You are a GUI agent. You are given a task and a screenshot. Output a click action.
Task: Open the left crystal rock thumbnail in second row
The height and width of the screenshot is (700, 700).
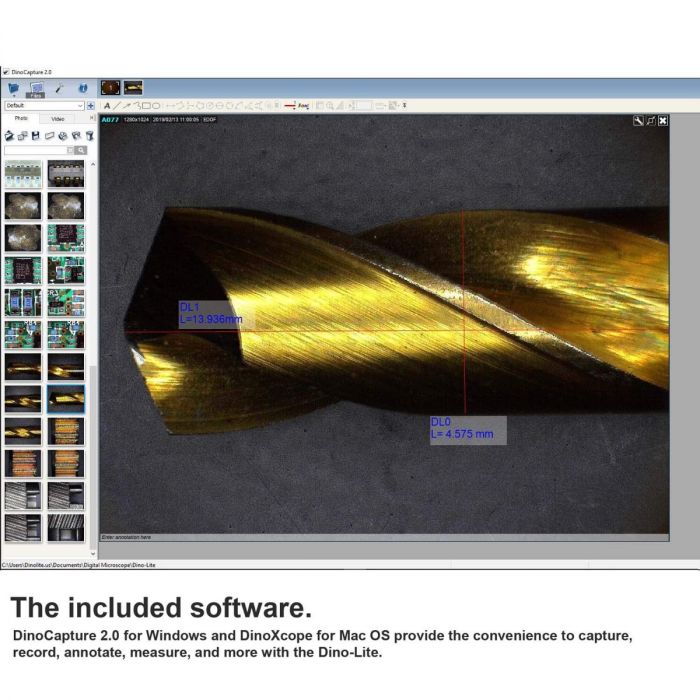pyautogui.click(x=23, y=206)
